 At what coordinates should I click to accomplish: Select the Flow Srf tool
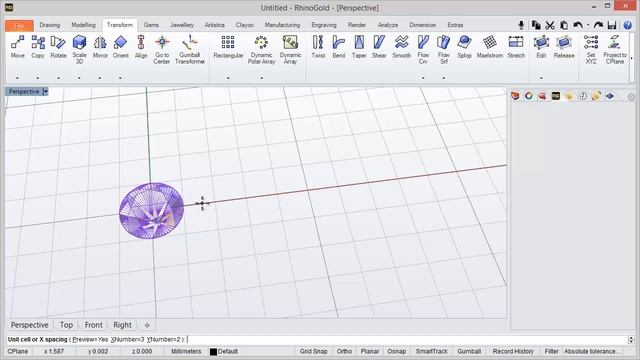pyautogui.click(x=444, y=49)
